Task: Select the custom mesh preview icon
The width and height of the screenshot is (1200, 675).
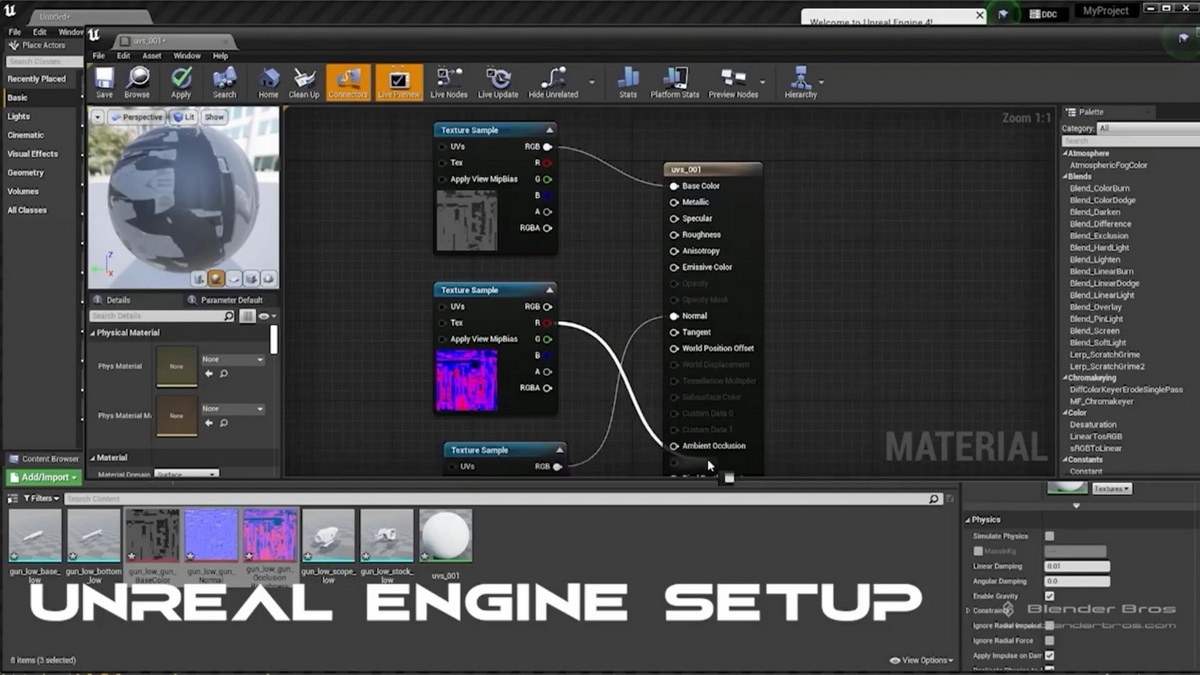Action: click(268, 279)
